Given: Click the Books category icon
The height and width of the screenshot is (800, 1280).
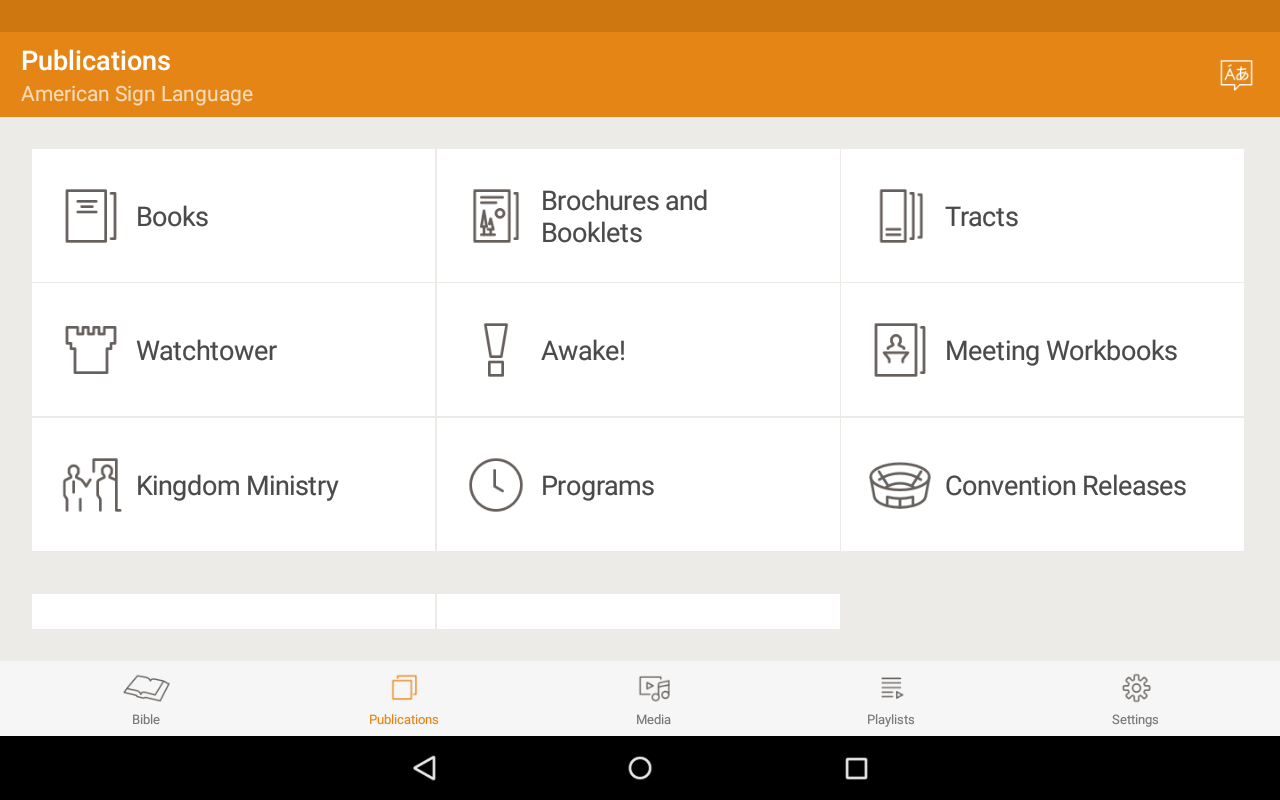Looking at the screenshot, I should (x=91, y=216).
